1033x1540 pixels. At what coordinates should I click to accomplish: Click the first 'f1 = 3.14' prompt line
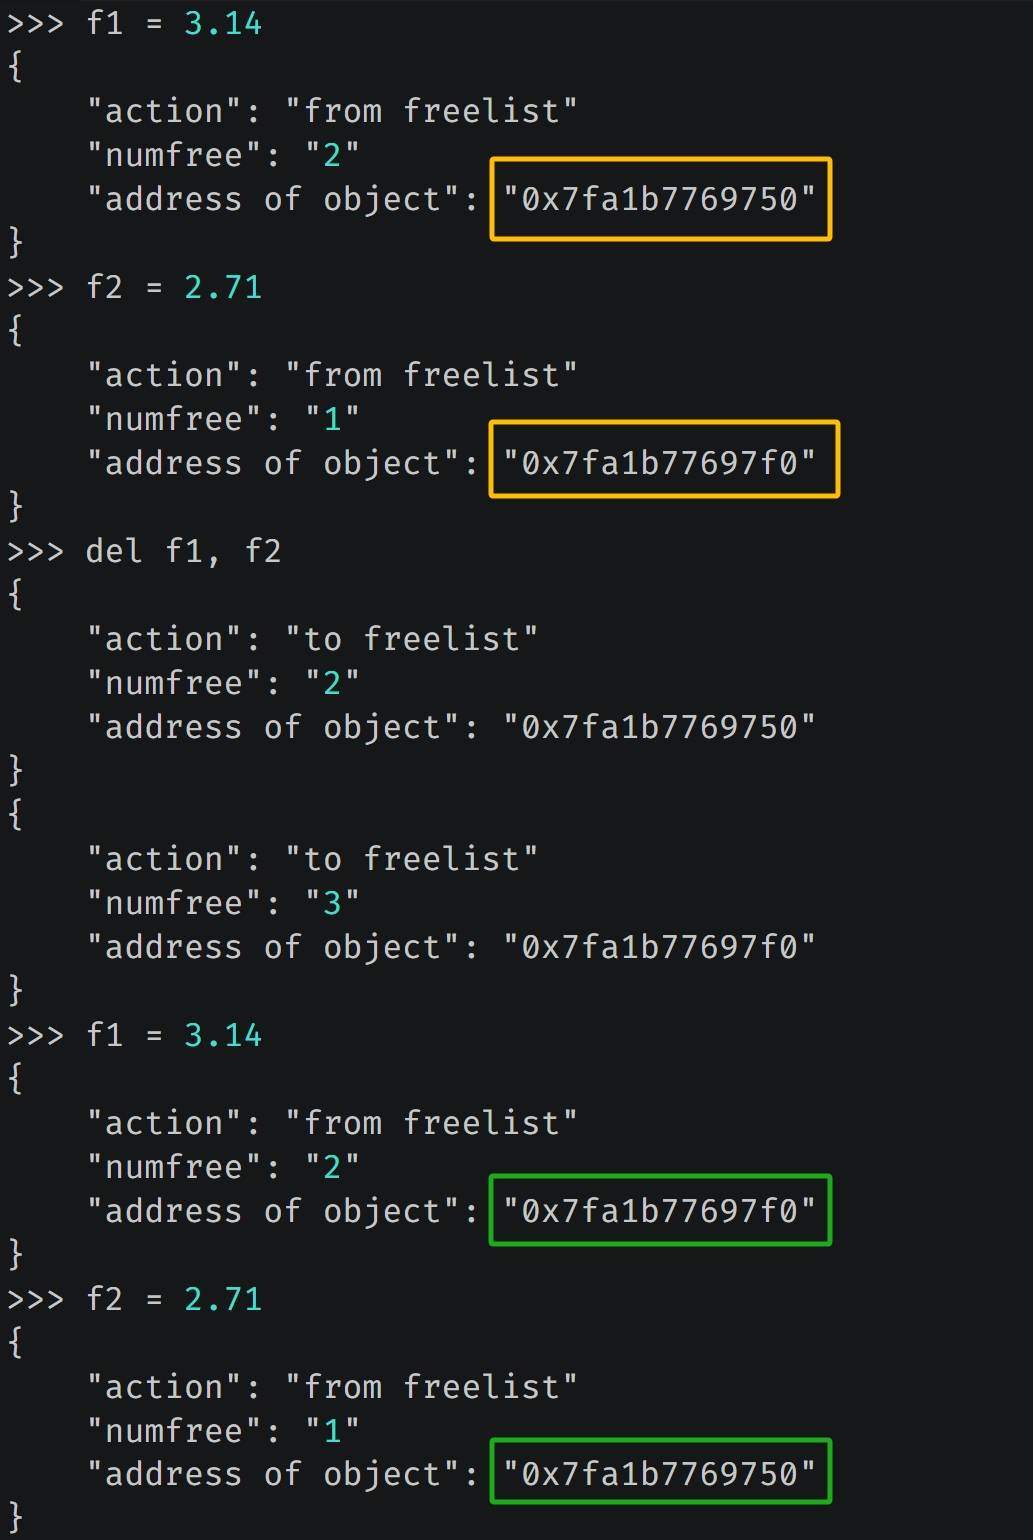tap(135, 23)
